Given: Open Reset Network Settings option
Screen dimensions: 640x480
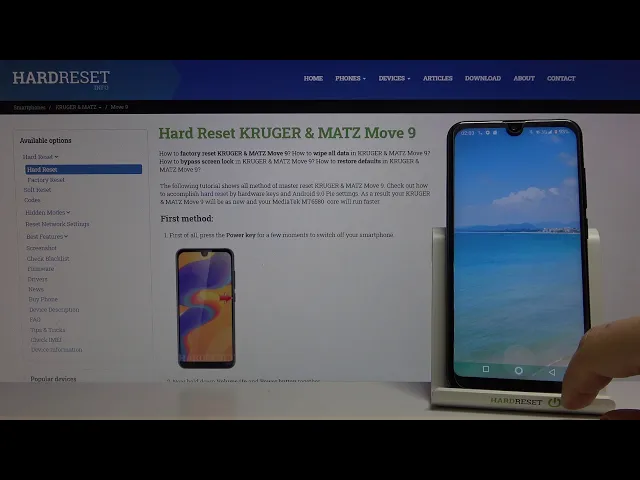Looking at the screenshot, I should pos(57,224).
